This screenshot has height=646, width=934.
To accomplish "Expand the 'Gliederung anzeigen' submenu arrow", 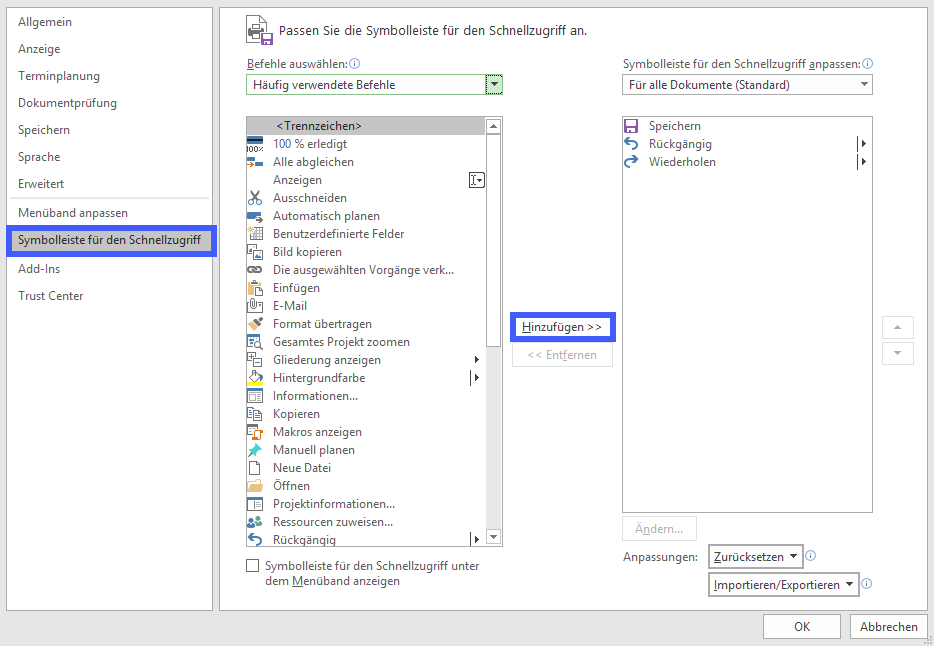I will click(477, 360).
